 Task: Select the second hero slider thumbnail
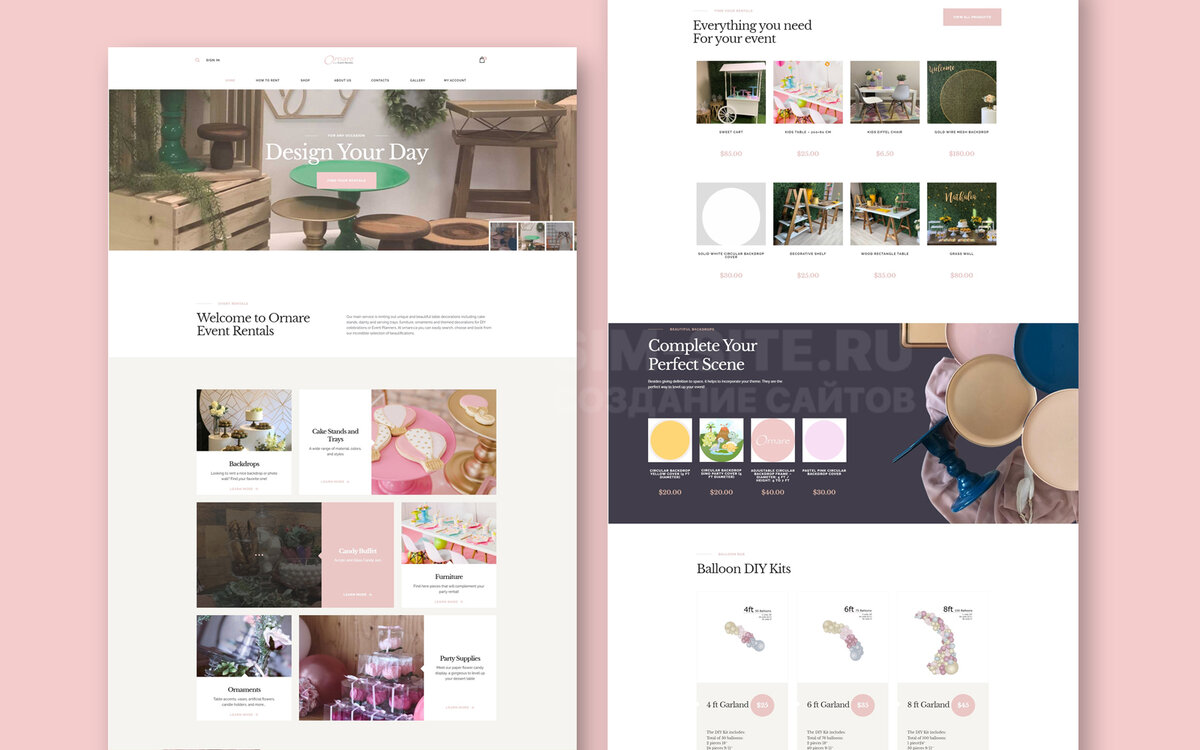point(532,236)
